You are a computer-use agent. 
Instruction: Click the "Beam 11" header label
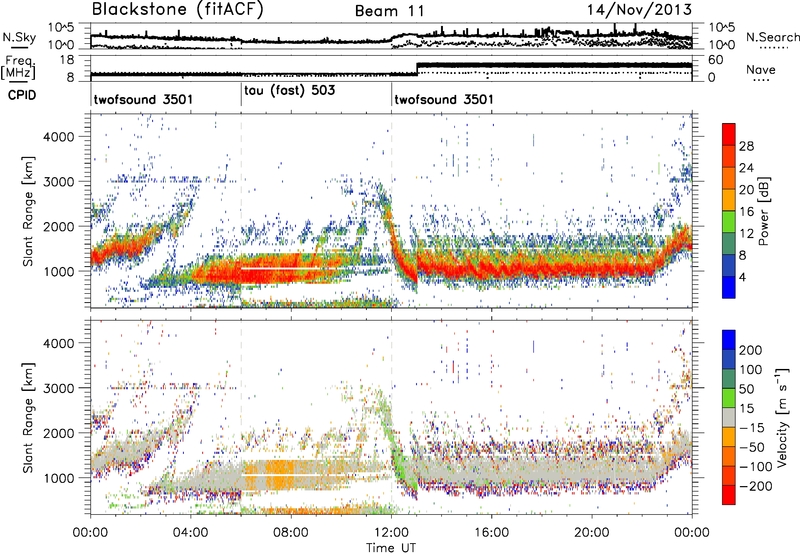tap(390, 11)
